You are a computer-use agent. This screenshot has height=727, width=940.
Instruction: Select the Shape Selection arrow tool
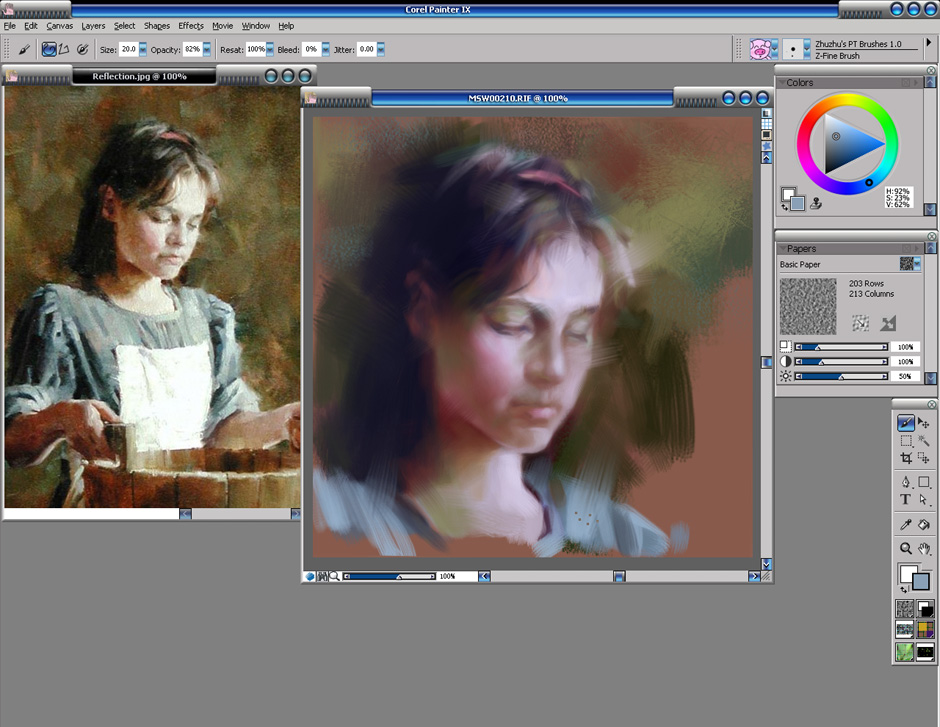tap(924, 499)
